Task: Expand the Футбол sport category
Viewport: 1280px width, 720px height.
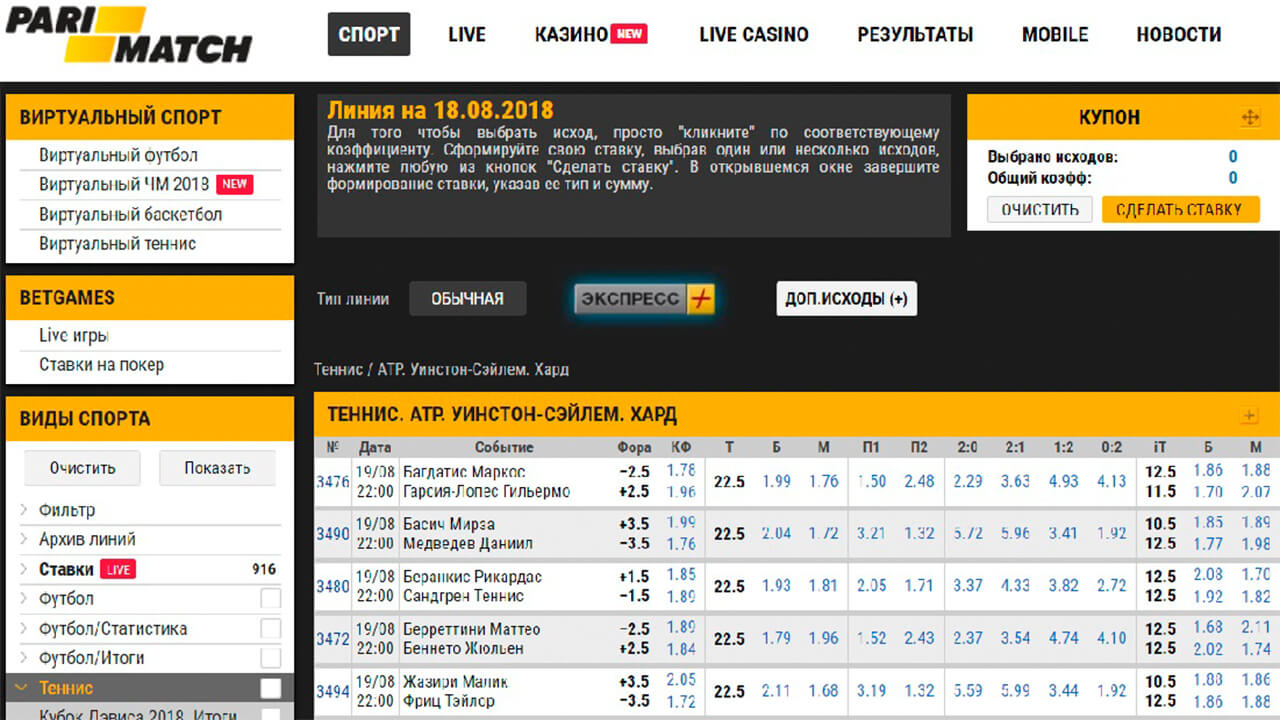Action: [x=24, y=599]
